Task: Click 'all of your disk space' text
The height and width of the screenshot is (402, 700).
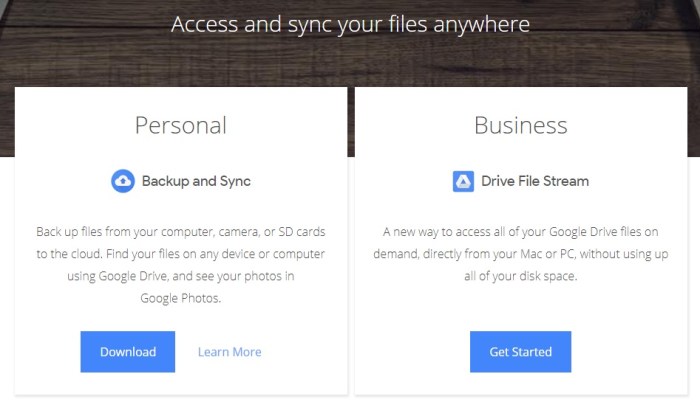Action: [x=520, y=276]
